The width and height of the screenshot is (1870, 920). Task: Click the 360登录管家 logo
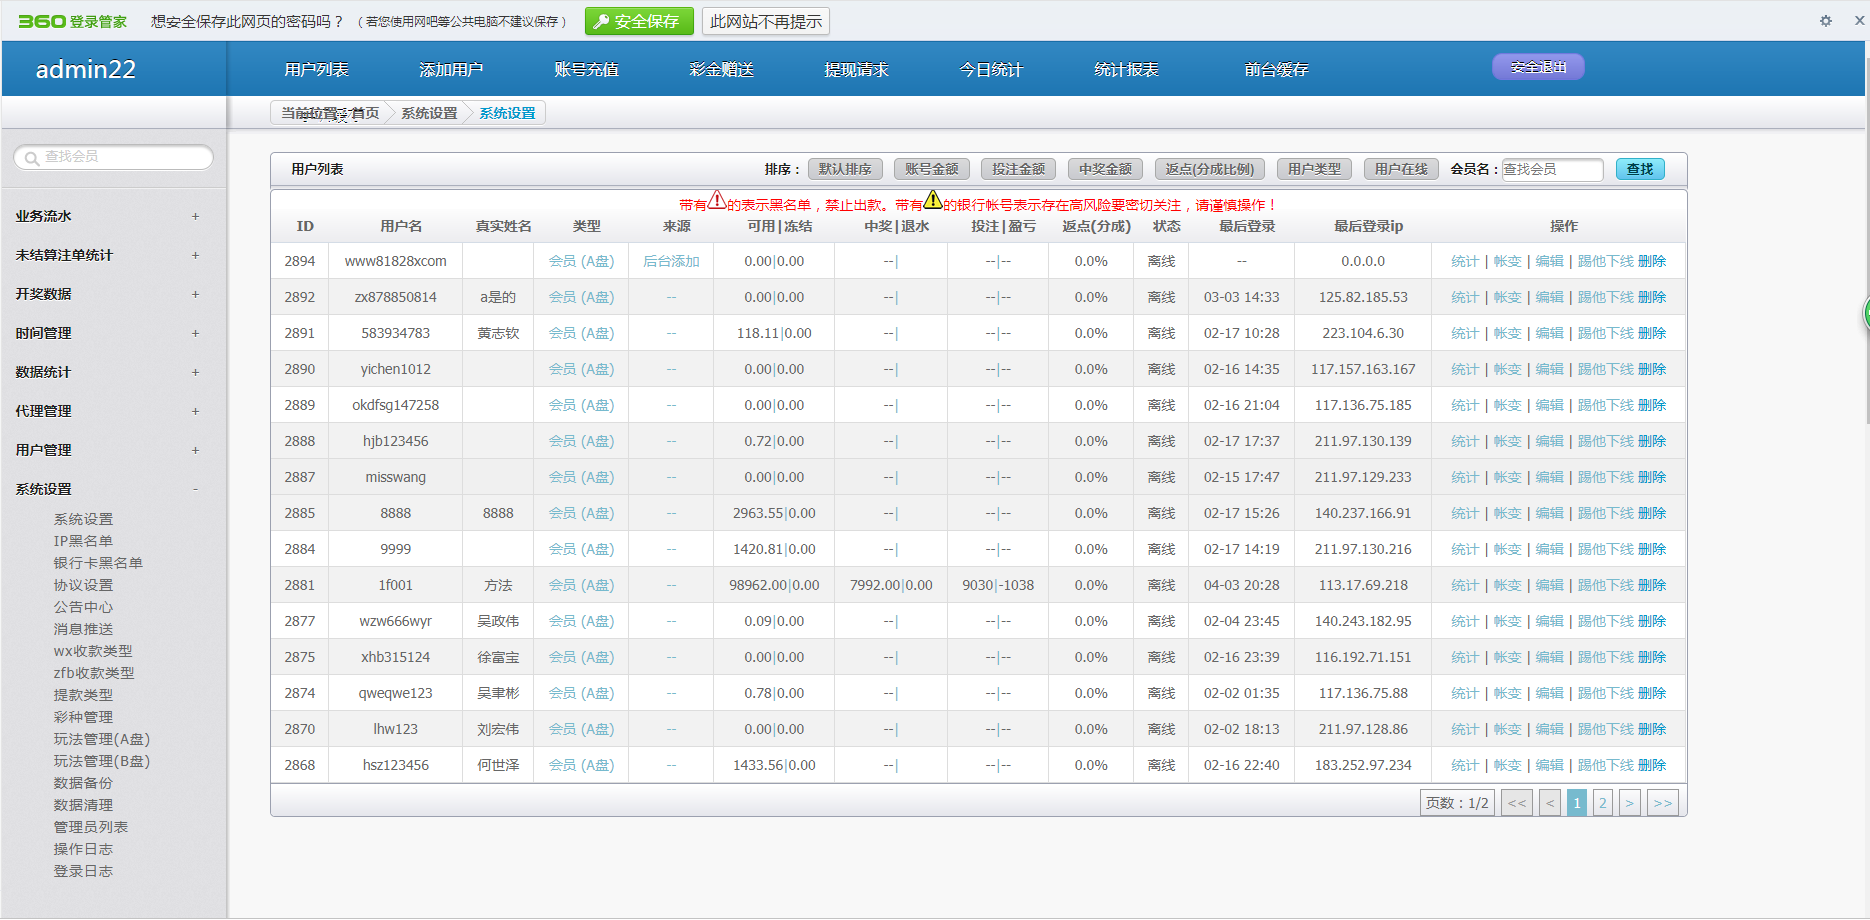pos(72,21)
